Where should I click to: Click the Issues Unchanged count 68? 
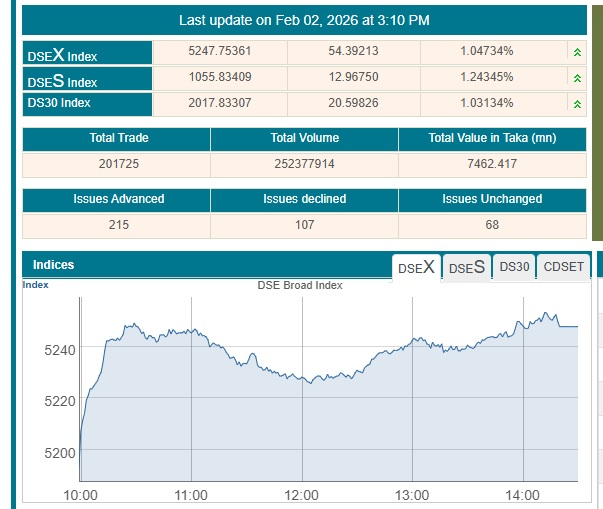(492, 225)
